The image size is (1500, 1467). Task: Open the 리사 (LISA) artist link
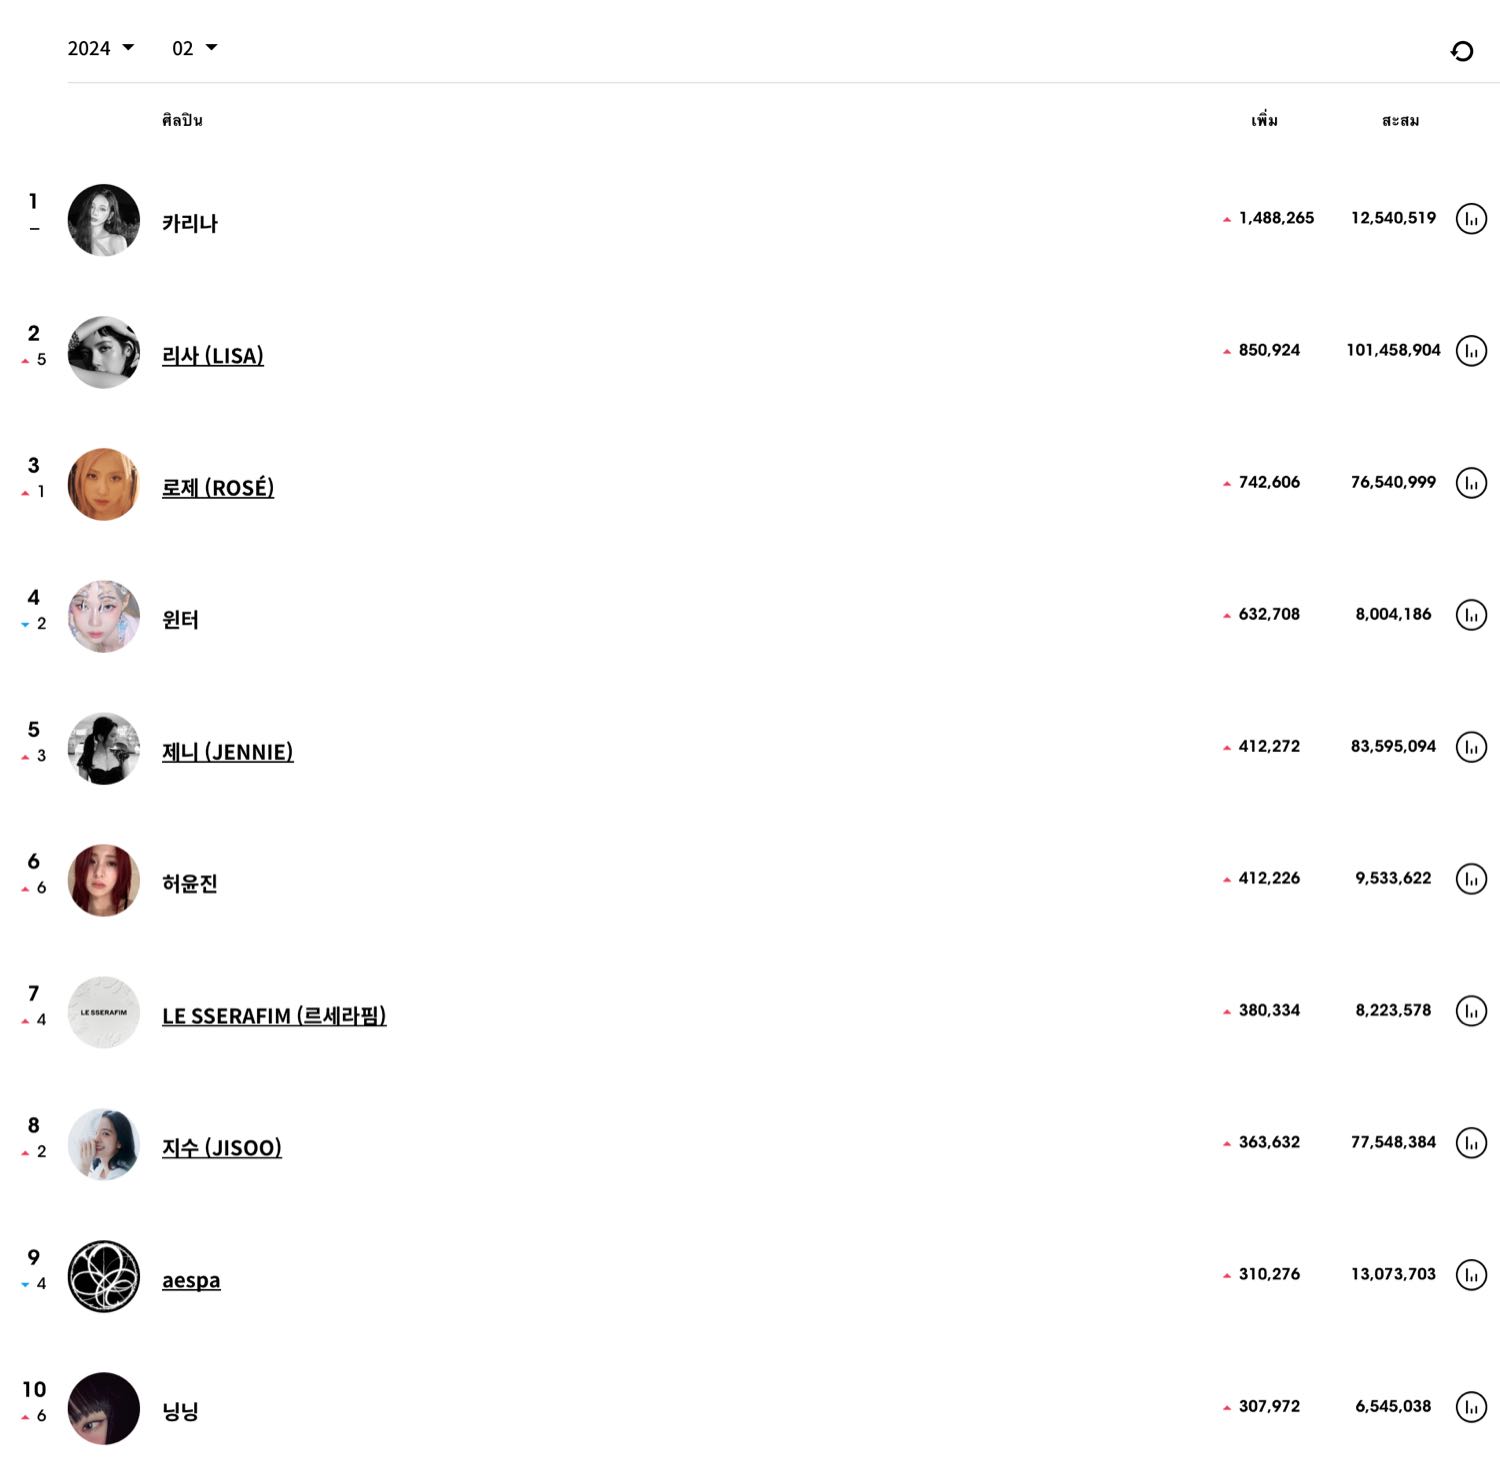pos(213,355)
